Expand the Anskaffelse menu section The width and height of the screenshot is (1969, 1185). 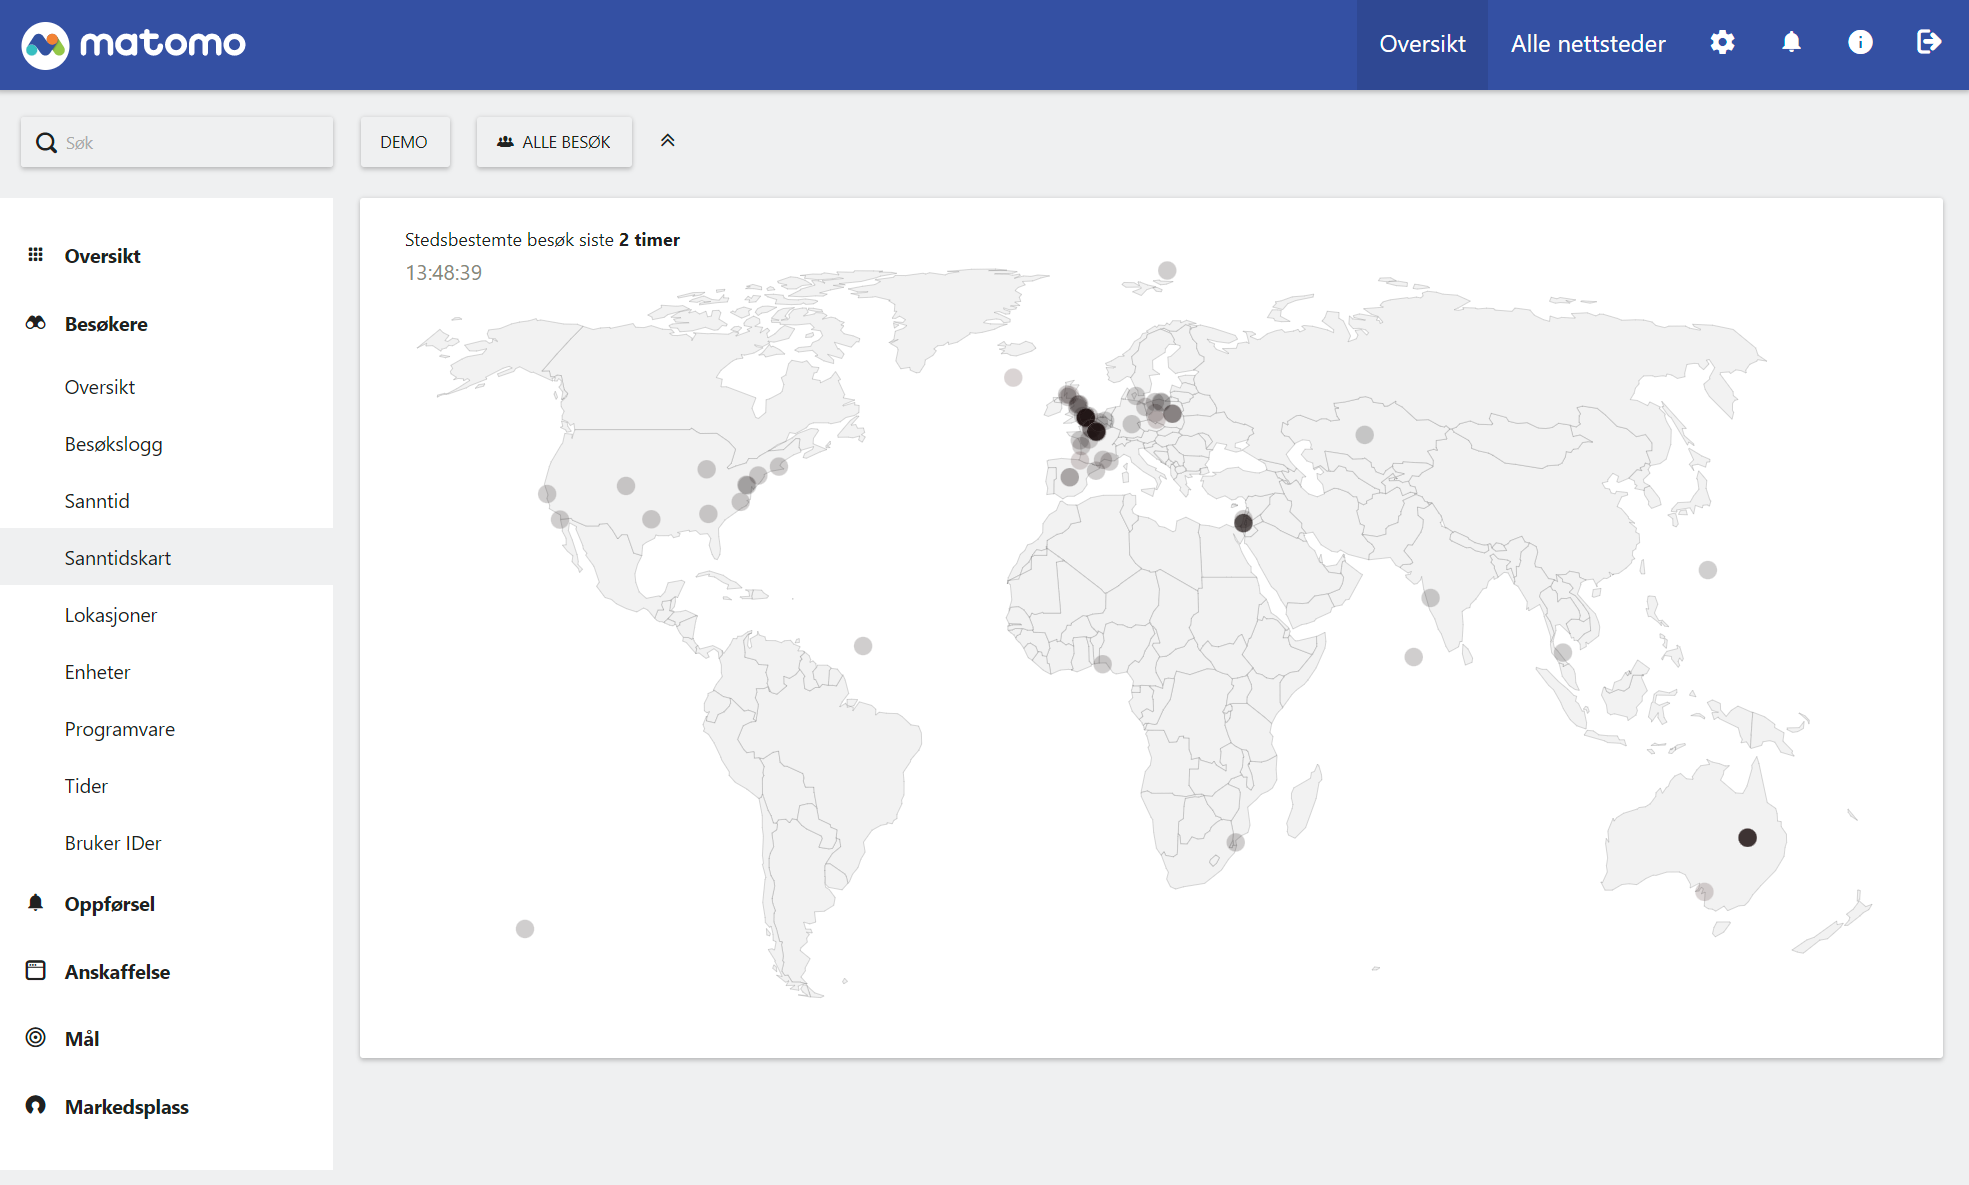click(x=117, y=972)
